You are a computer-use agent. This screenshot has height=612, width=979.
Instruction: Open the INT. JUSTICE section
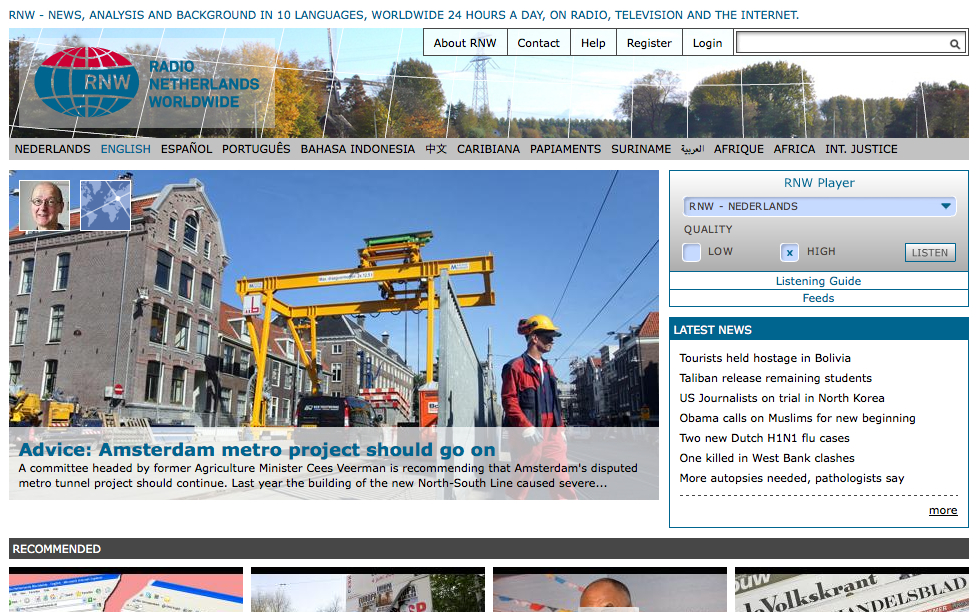point(861,148)
